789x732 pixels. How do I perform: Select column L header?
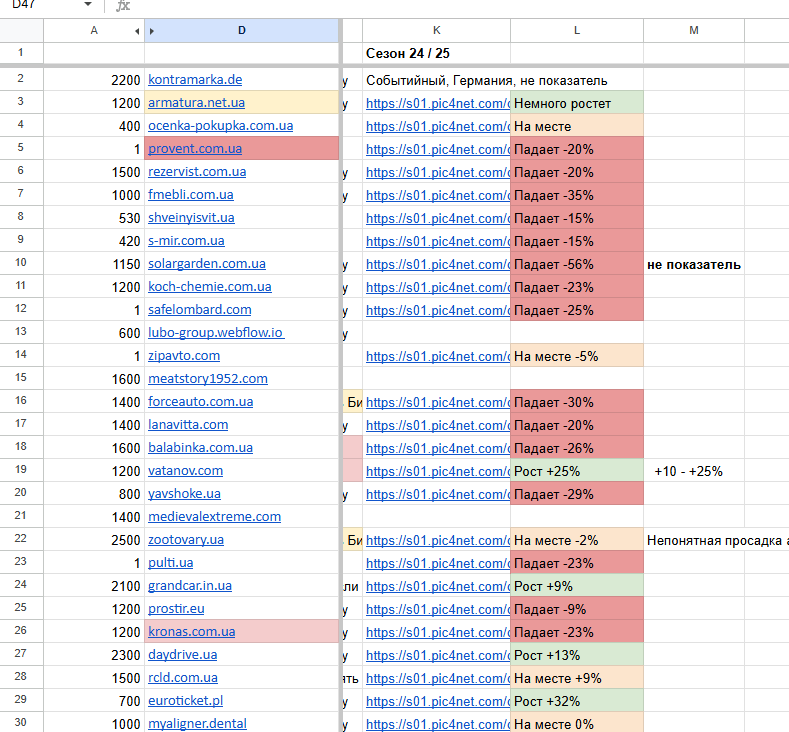point(577,31)
